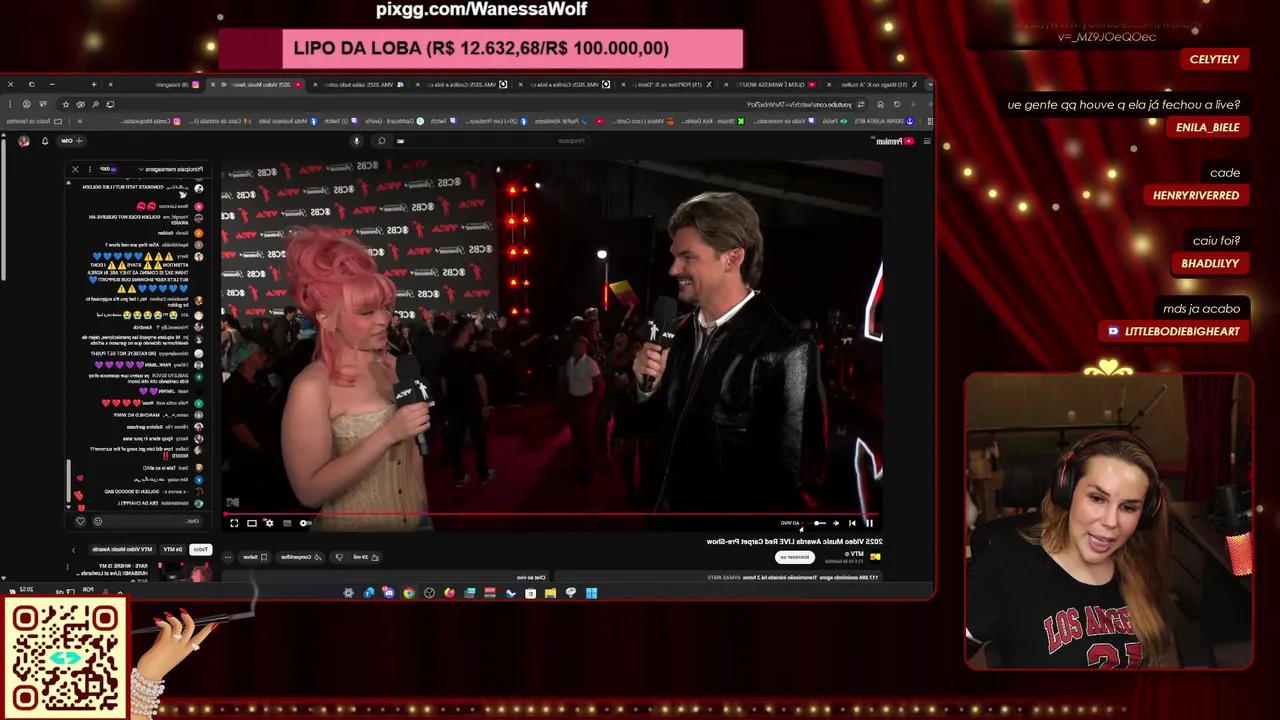Send a heart reaction in chat

click(x=80, y=521)
